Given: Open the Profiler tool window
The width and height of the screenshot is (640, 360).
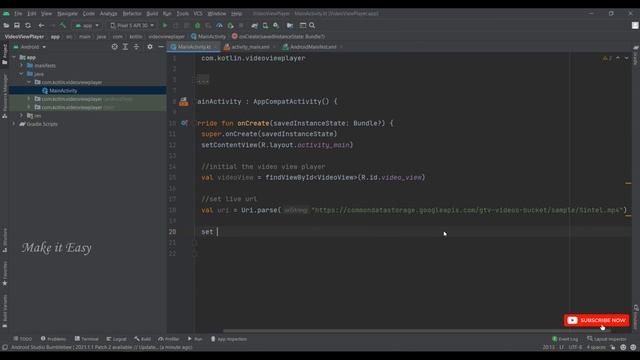Looking at the screenshot, I should click(x=169, y=339).
